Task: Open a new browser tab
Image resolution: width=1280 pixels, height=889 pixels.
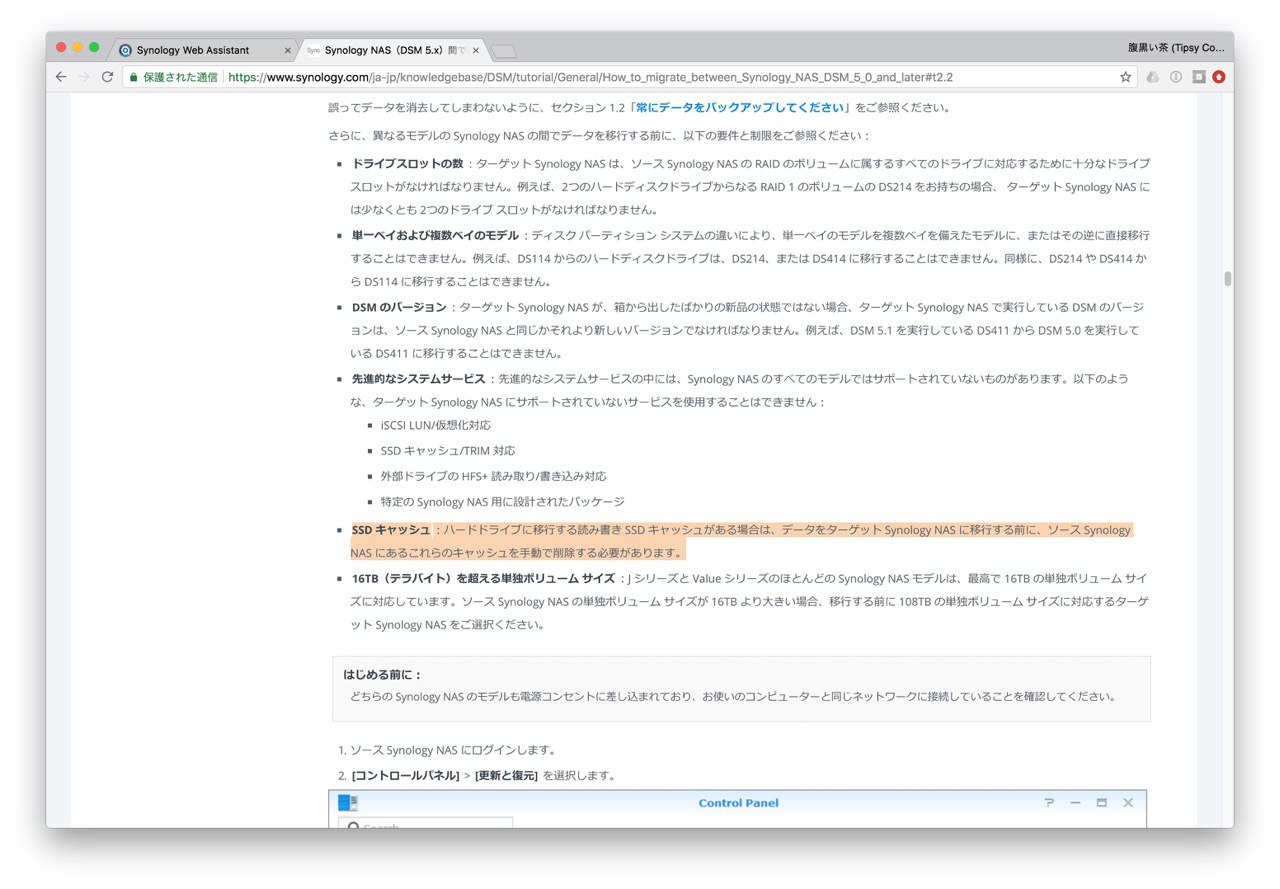Action: pyautogui.click(x=503, y=51)
